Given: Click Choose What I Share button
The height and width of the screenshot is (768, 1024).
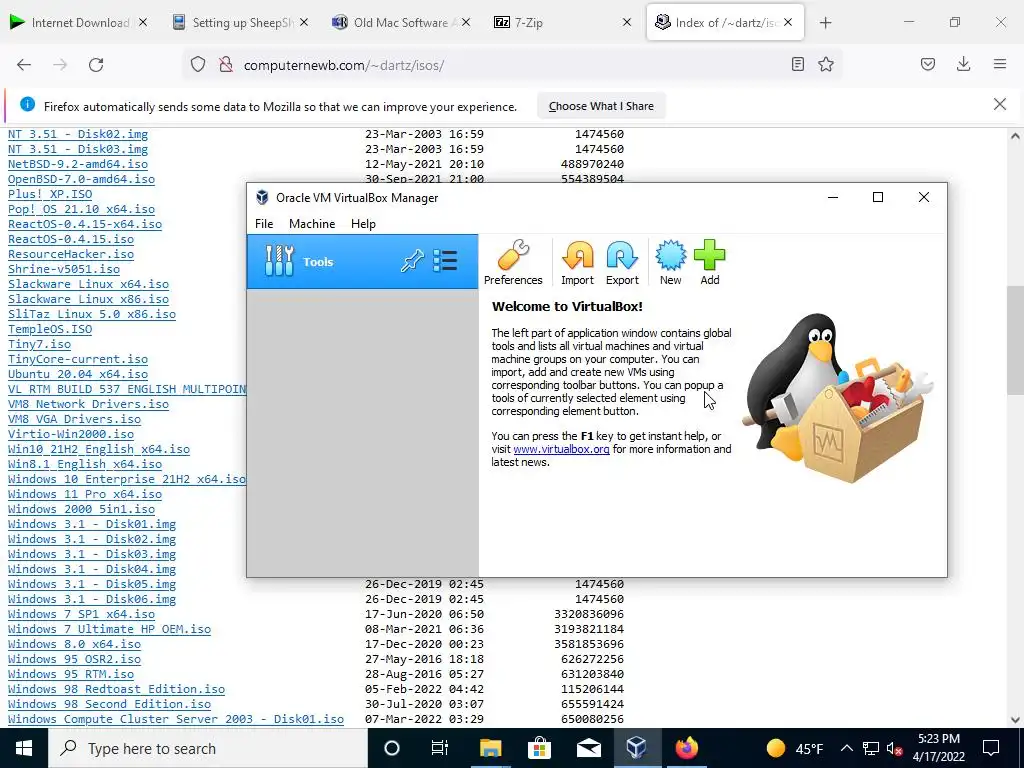Looking at the screenshot, I should point(601,106).
